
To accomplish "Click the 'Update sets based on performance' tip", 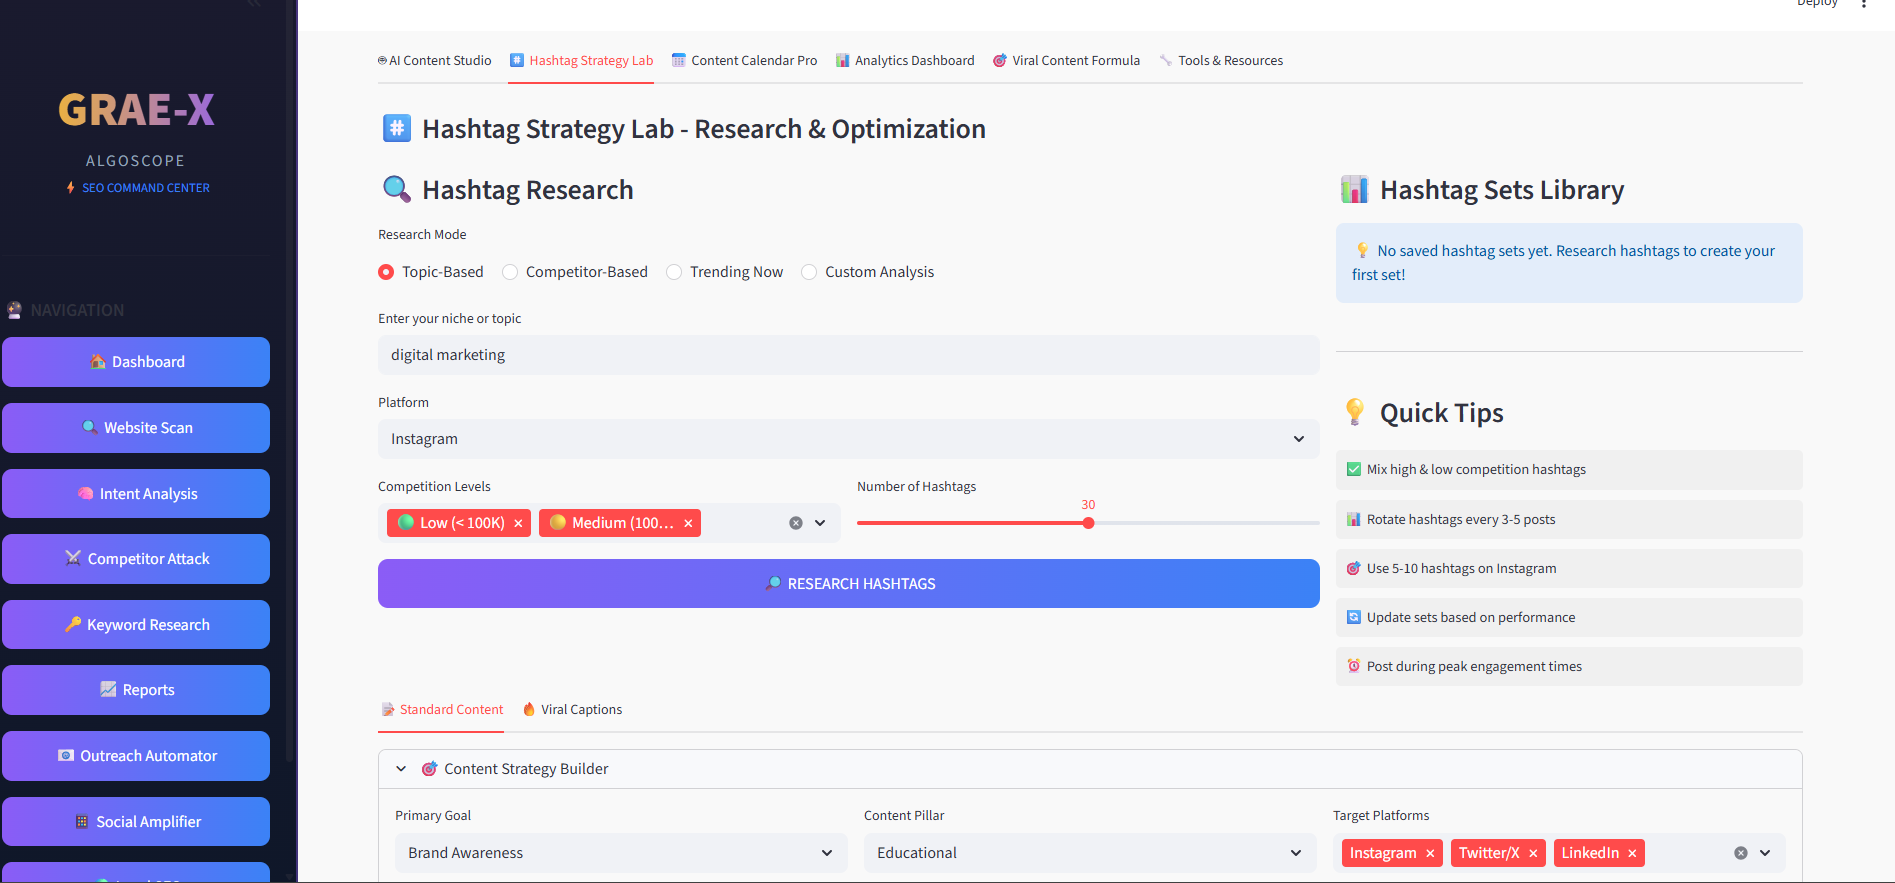I will tap(1569, 618).
